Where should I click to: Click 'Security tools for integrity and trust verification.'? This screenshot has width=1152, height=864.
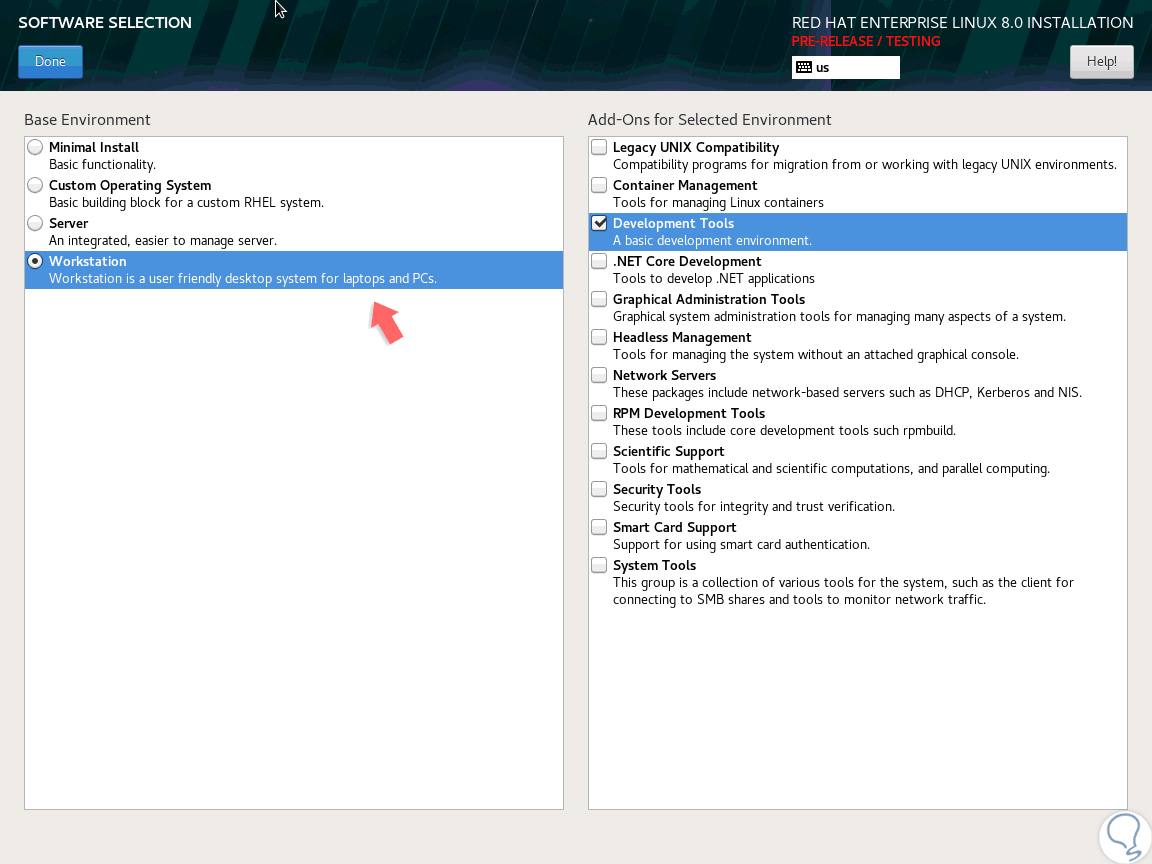(754, 507)
